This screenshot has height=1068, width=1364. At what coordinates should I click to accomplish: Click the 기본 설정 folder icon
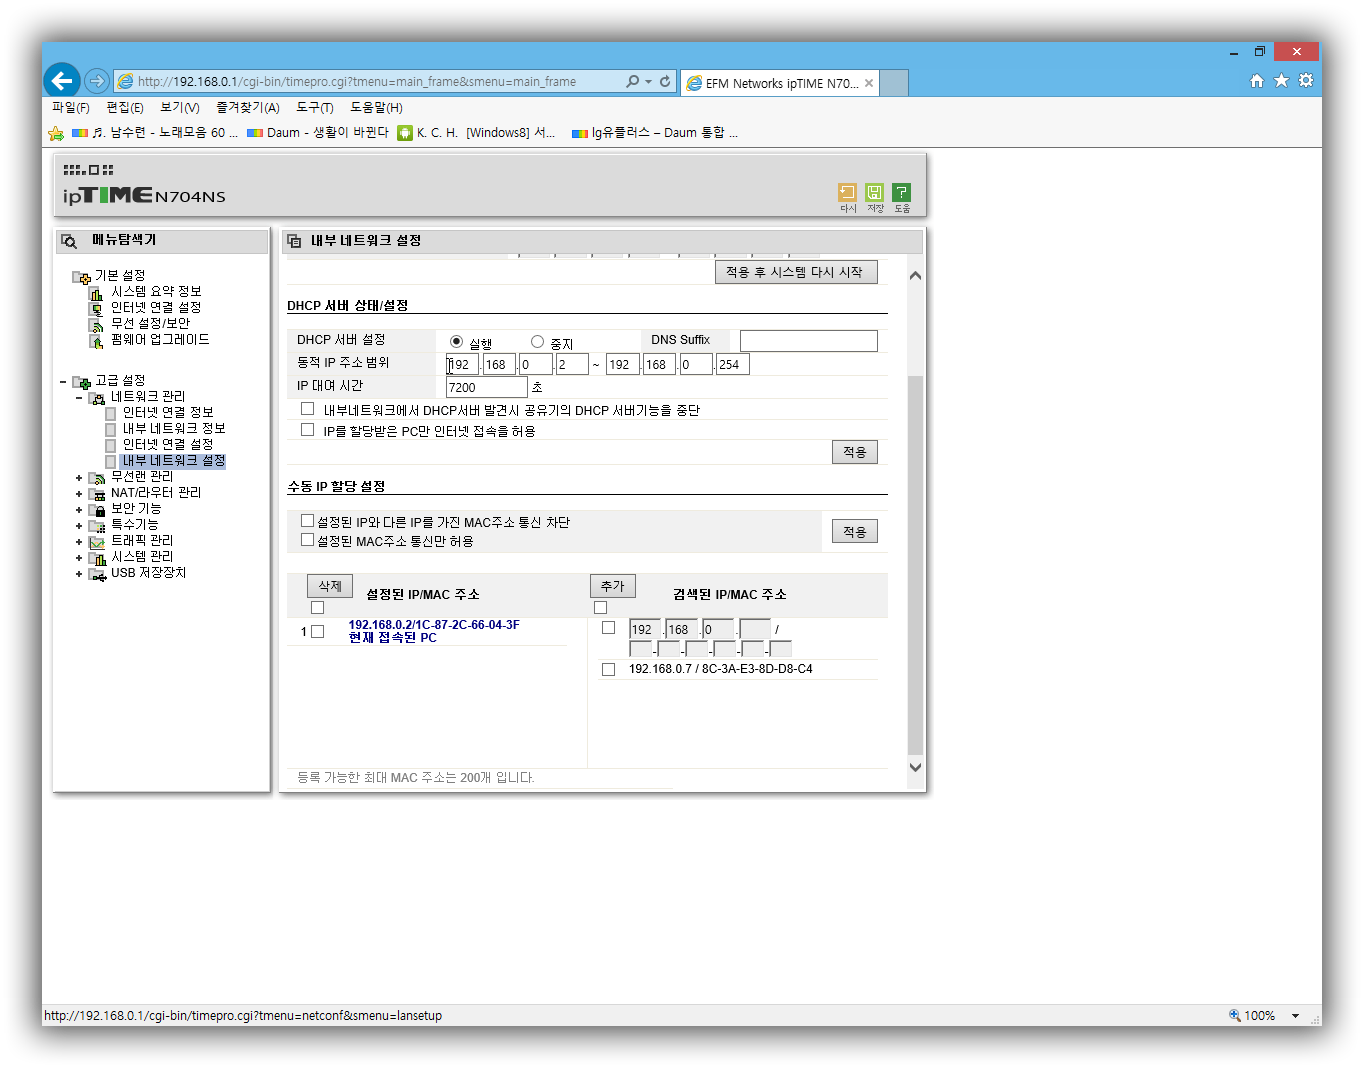[x=82, y=277]
